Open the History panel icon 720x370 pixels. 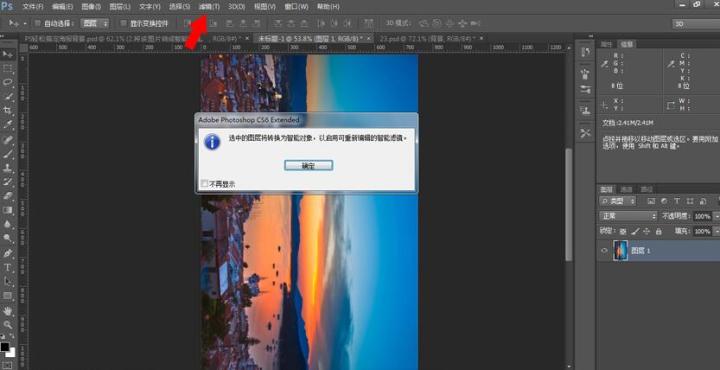pyautogui.click(x=585, y=52)
